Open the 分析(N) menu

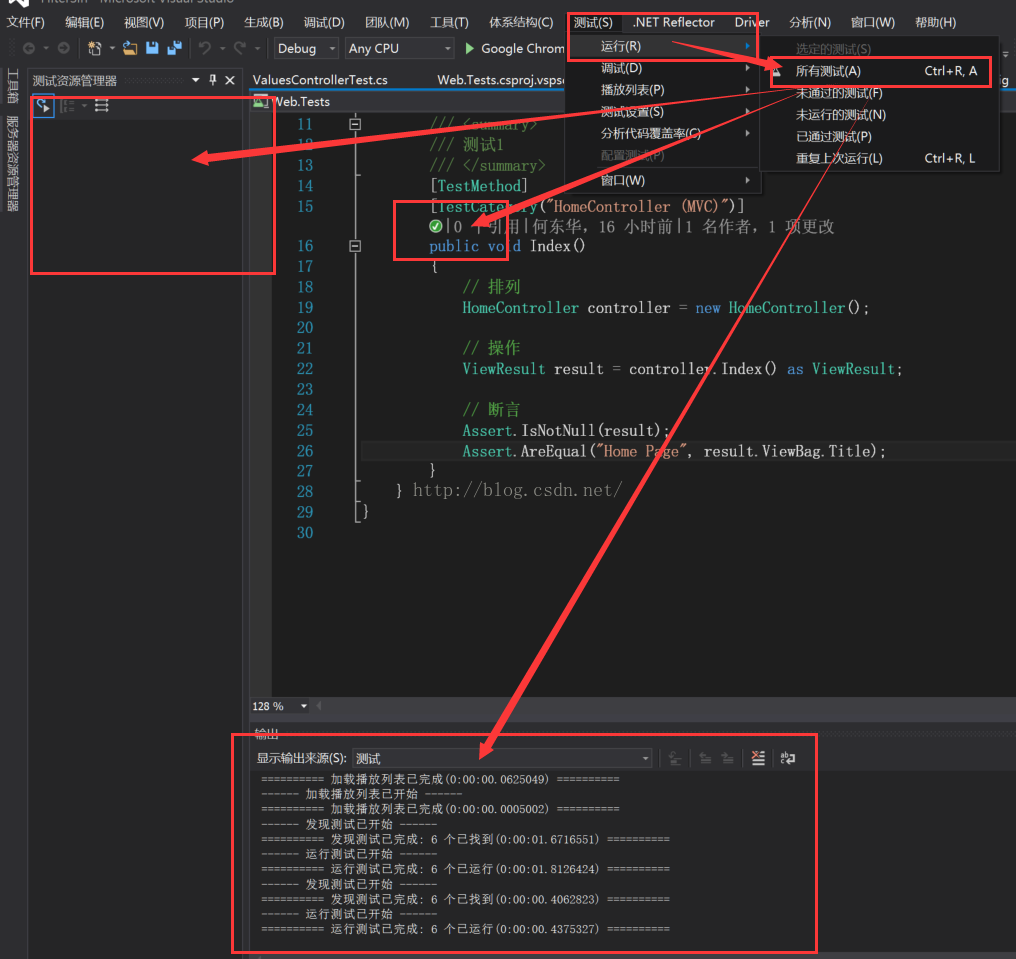(810, 22)
